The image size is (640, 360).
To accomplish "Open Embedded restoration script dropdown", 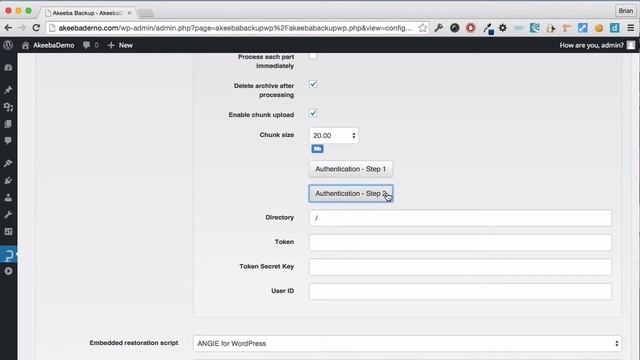I will (x=407, y=344).
